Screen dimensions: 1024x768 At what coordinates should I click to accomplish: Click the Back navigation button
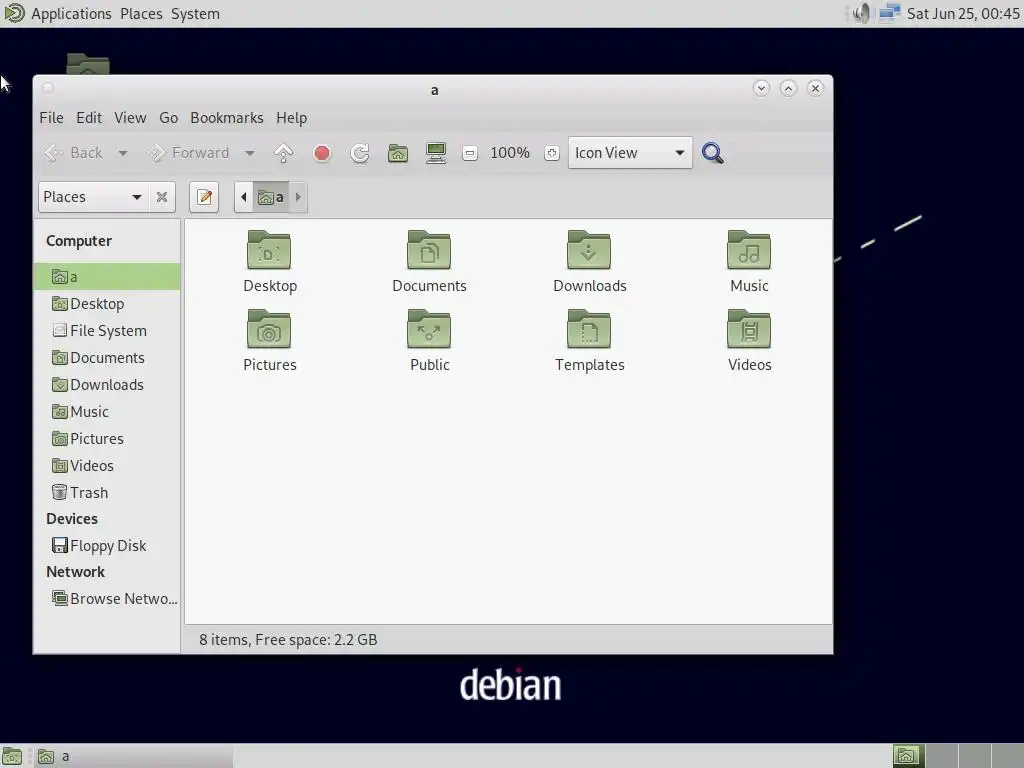[74, 153]
